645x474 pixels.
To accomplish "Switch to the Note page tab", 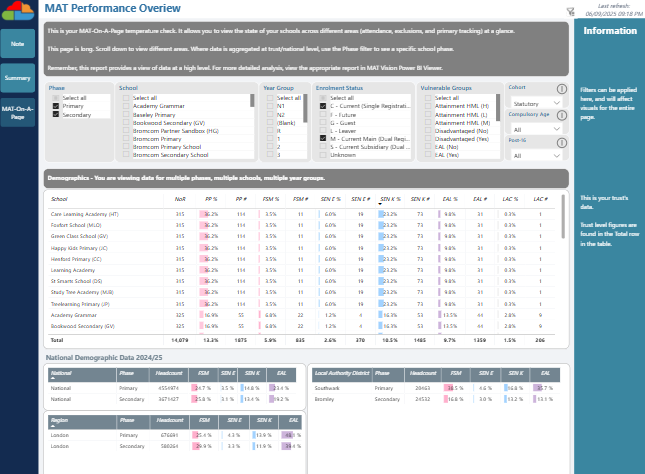I will (x=17, y=44).
